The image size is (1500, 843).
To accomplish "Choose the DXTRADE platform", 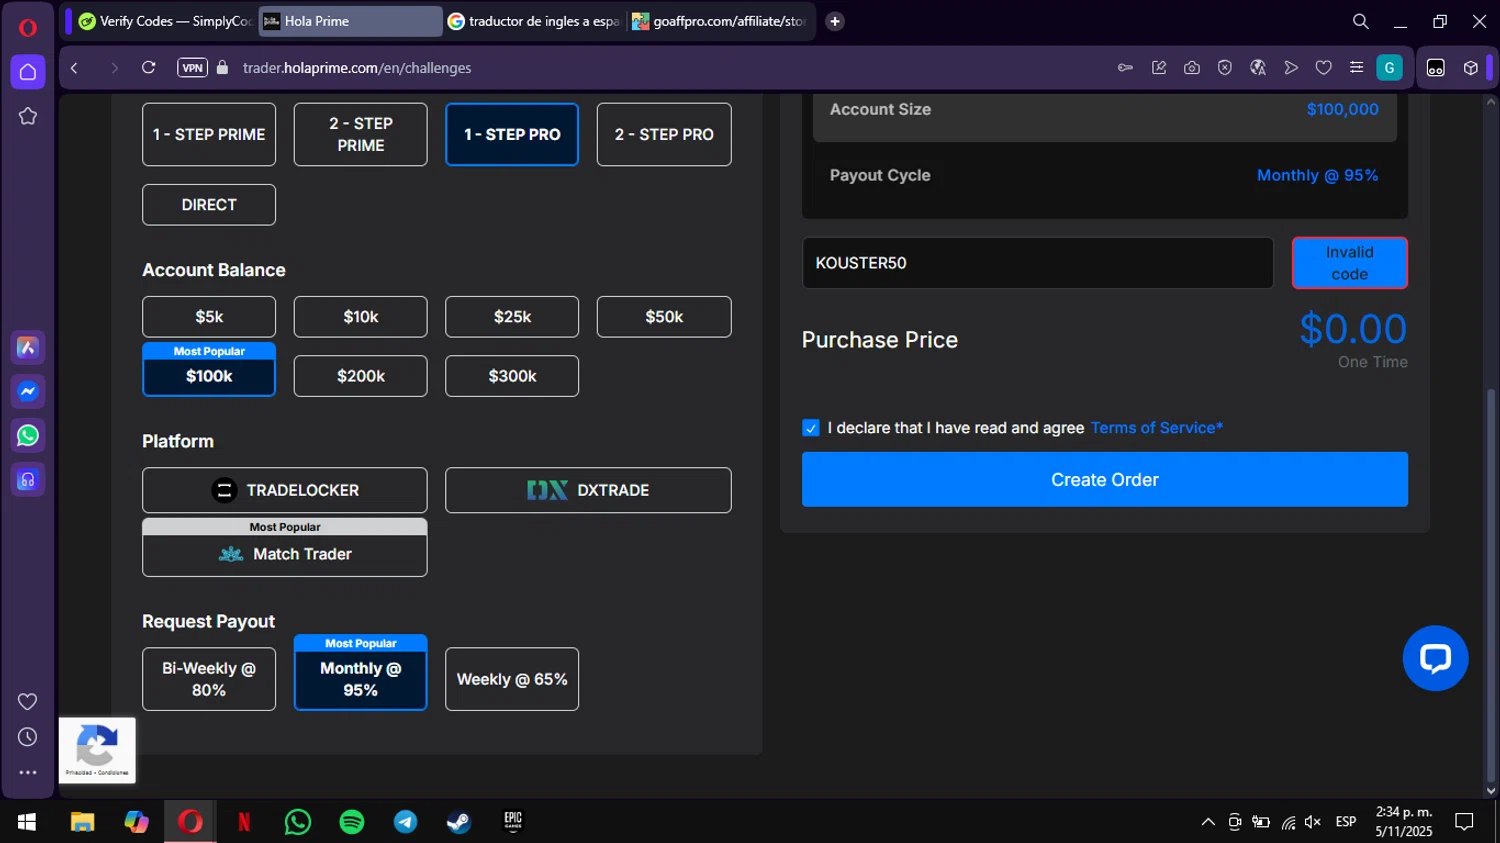I will pos(588,490).
